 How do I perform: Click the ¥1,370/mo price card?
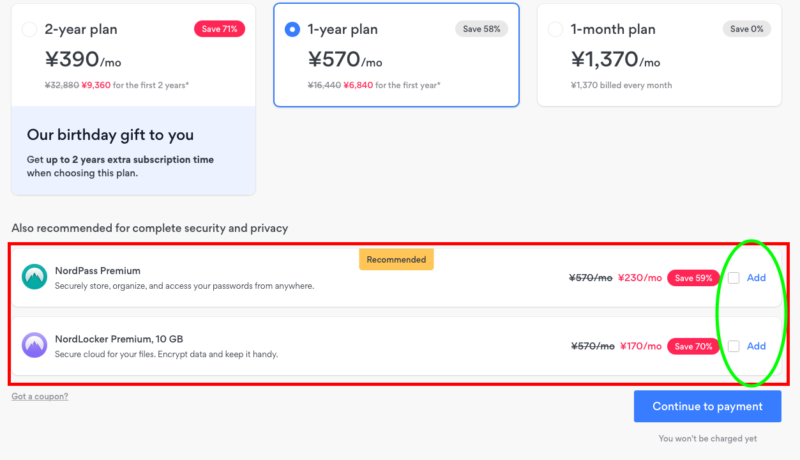[659, 55]
